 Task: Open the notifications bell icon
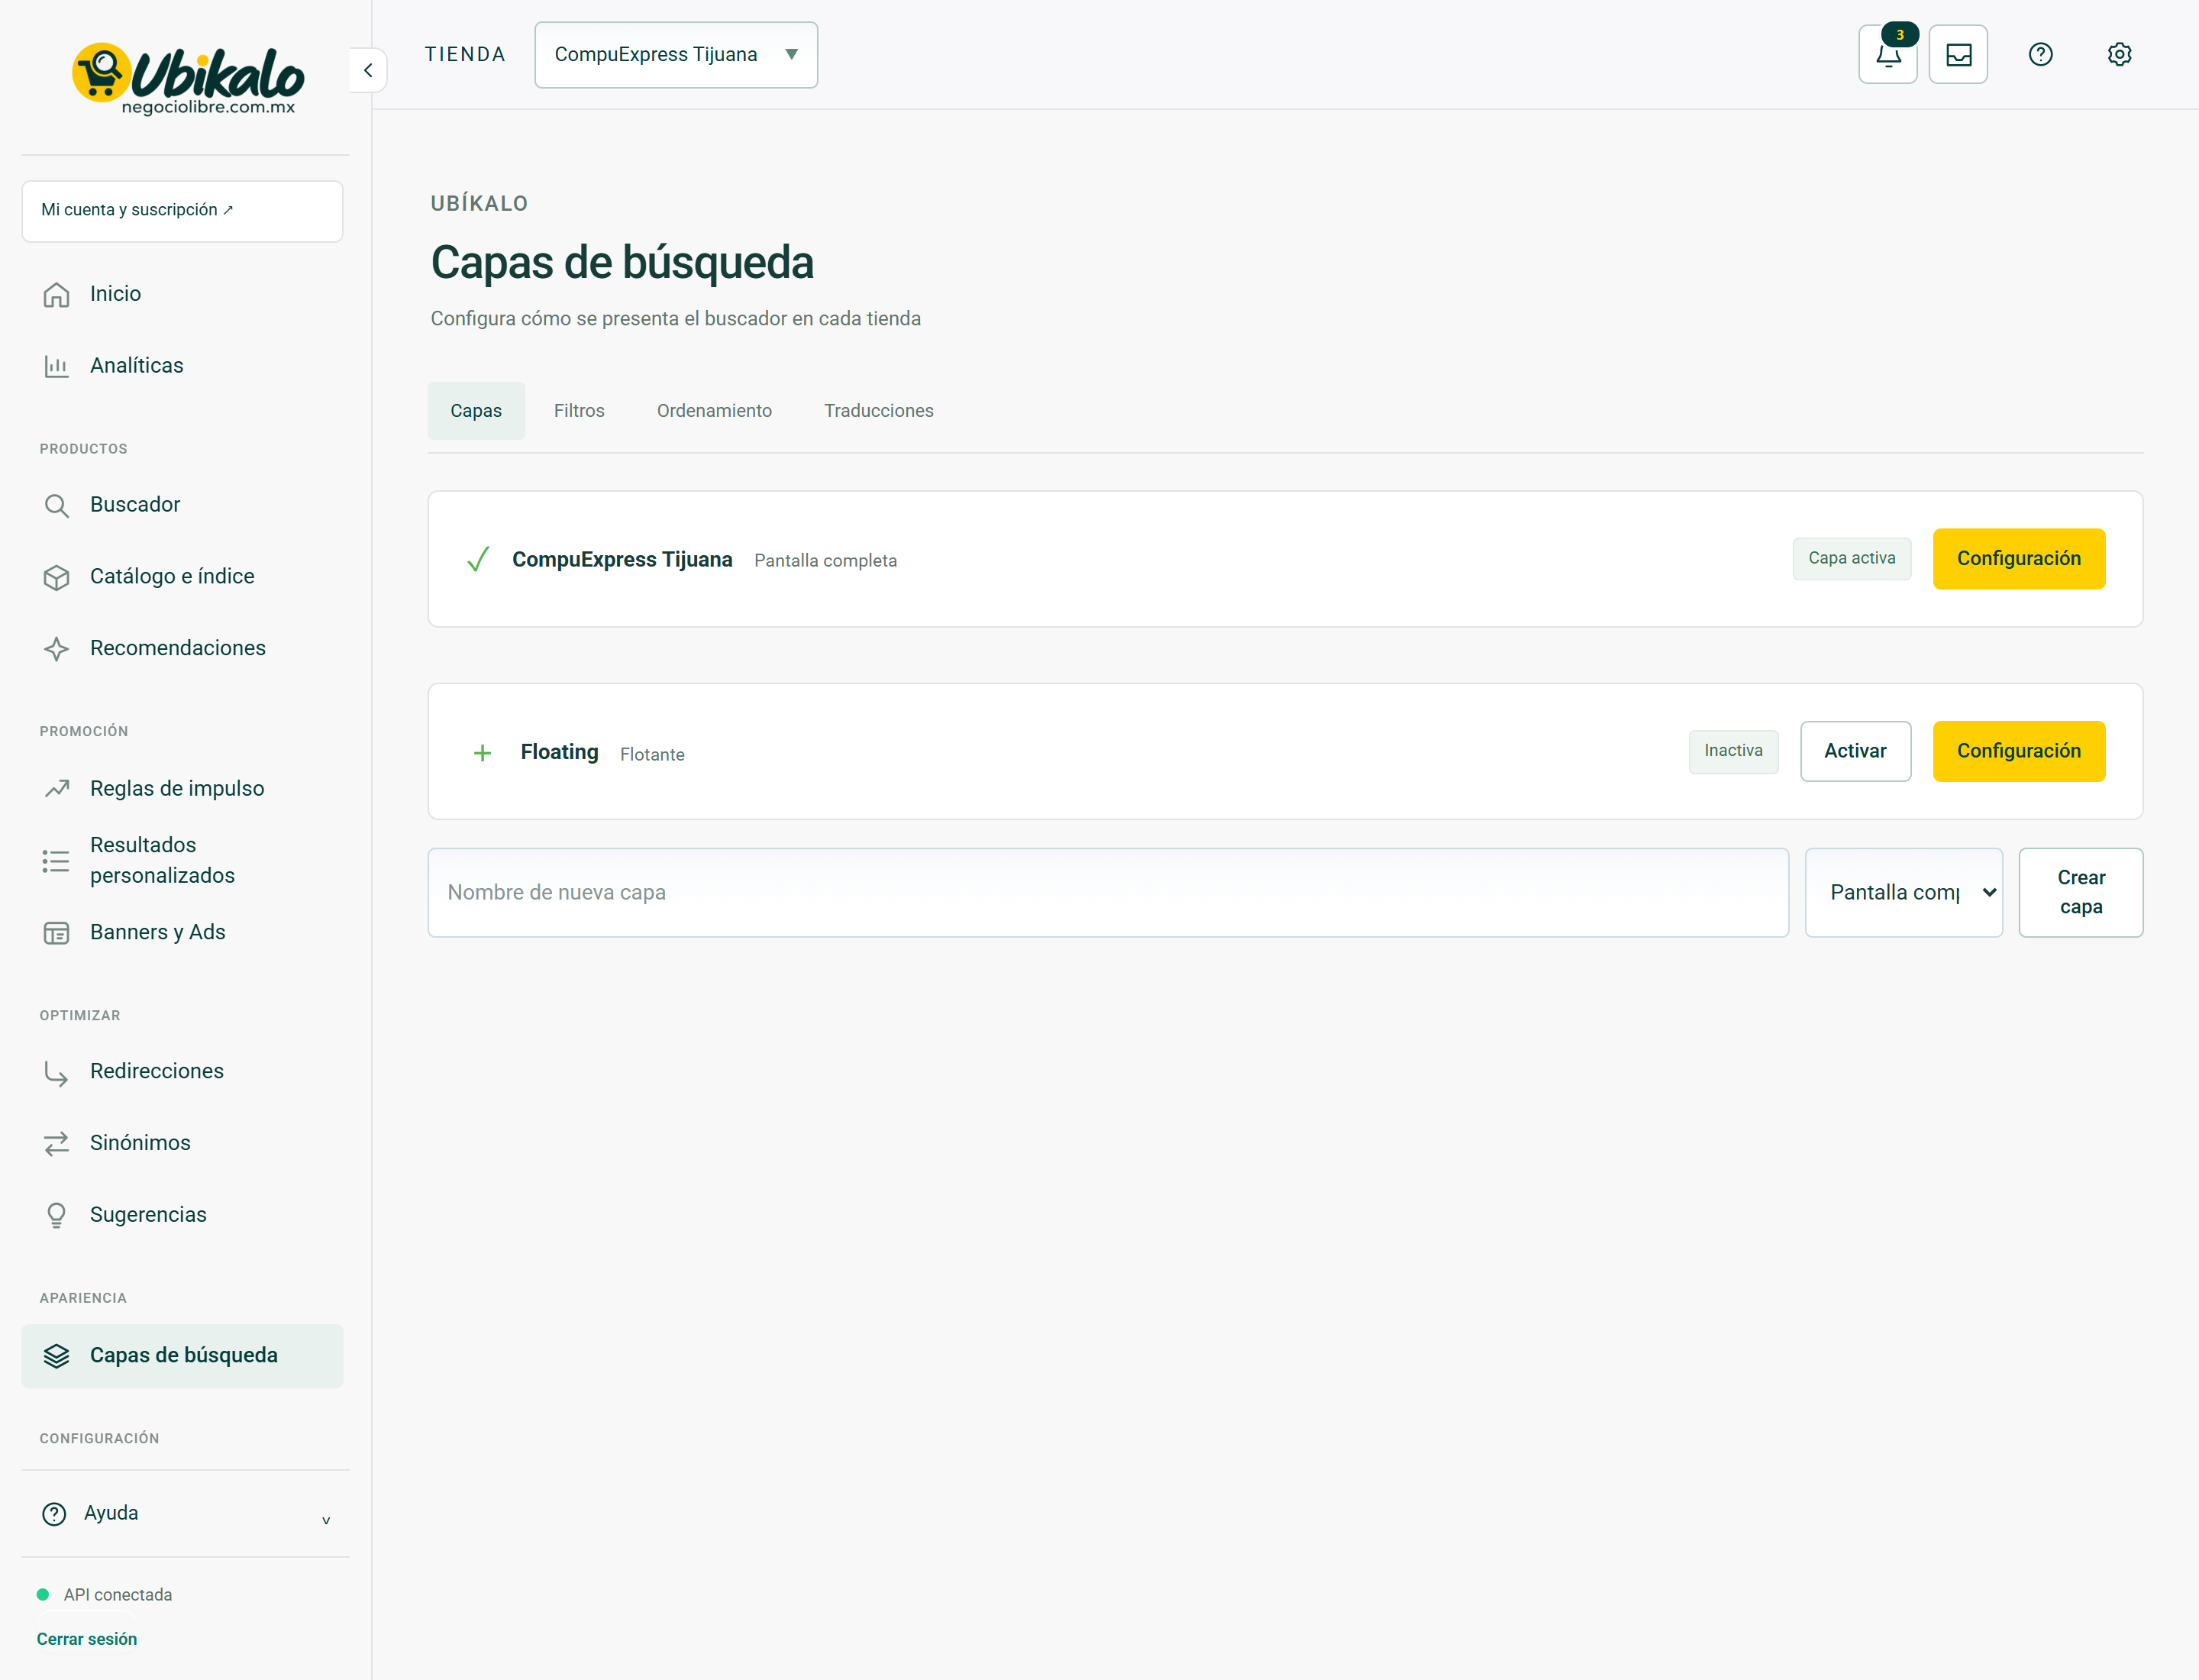1887,55
